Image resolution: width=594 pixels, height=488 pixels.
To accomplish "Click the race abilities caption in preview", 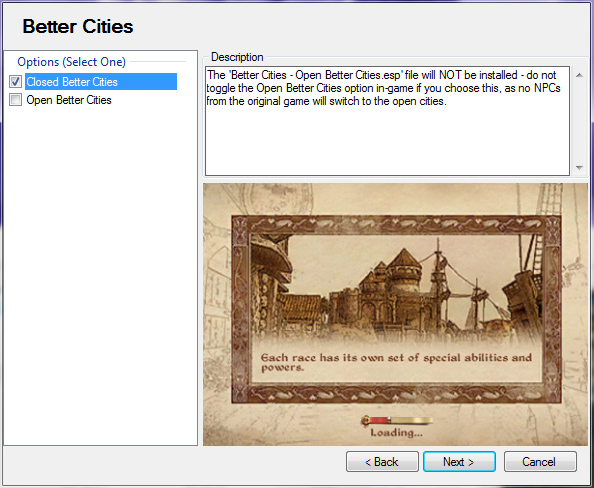I will (x=396, y=362).
